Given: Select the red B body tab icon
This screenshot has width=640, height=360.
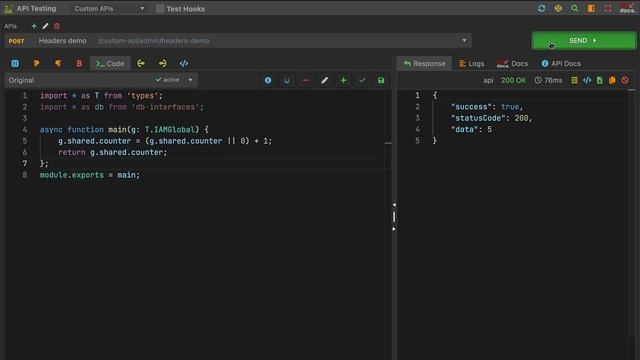Looking at the screenshot, I should click(79, 63).
